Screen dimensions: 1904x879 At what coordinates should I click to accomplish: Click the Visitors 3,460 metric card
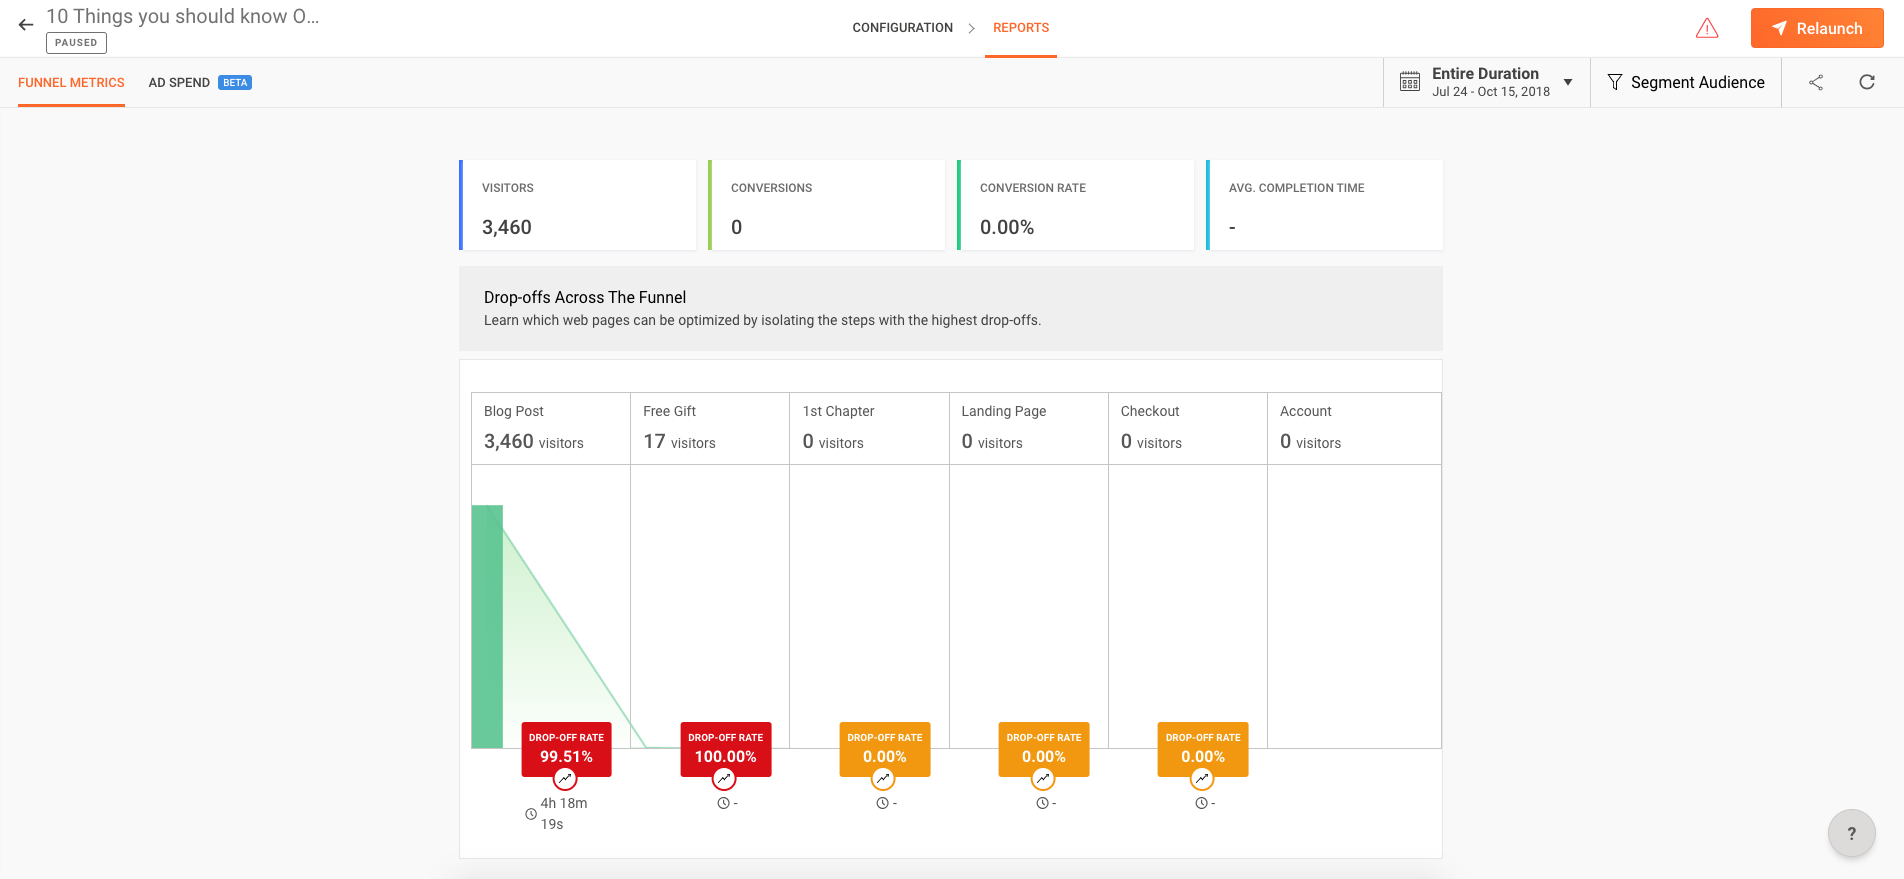click(x=578, y=205)
